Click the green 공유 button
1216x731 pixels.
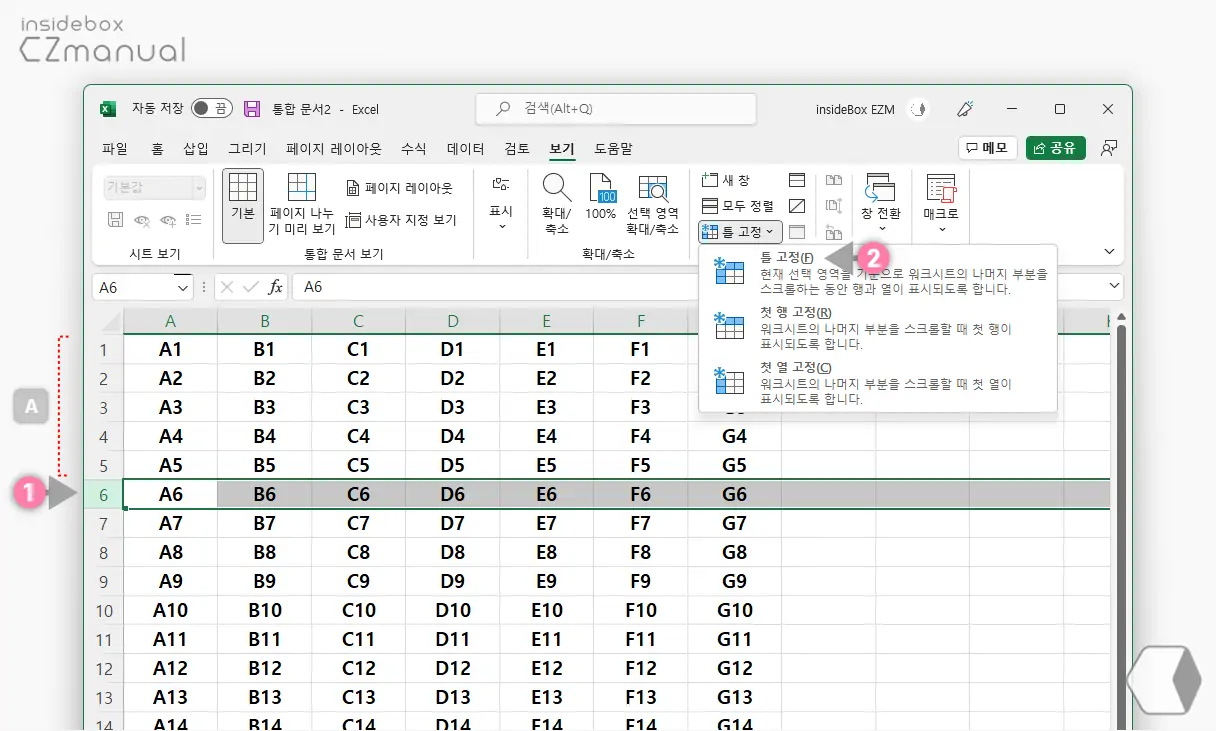pos(1056,148)
